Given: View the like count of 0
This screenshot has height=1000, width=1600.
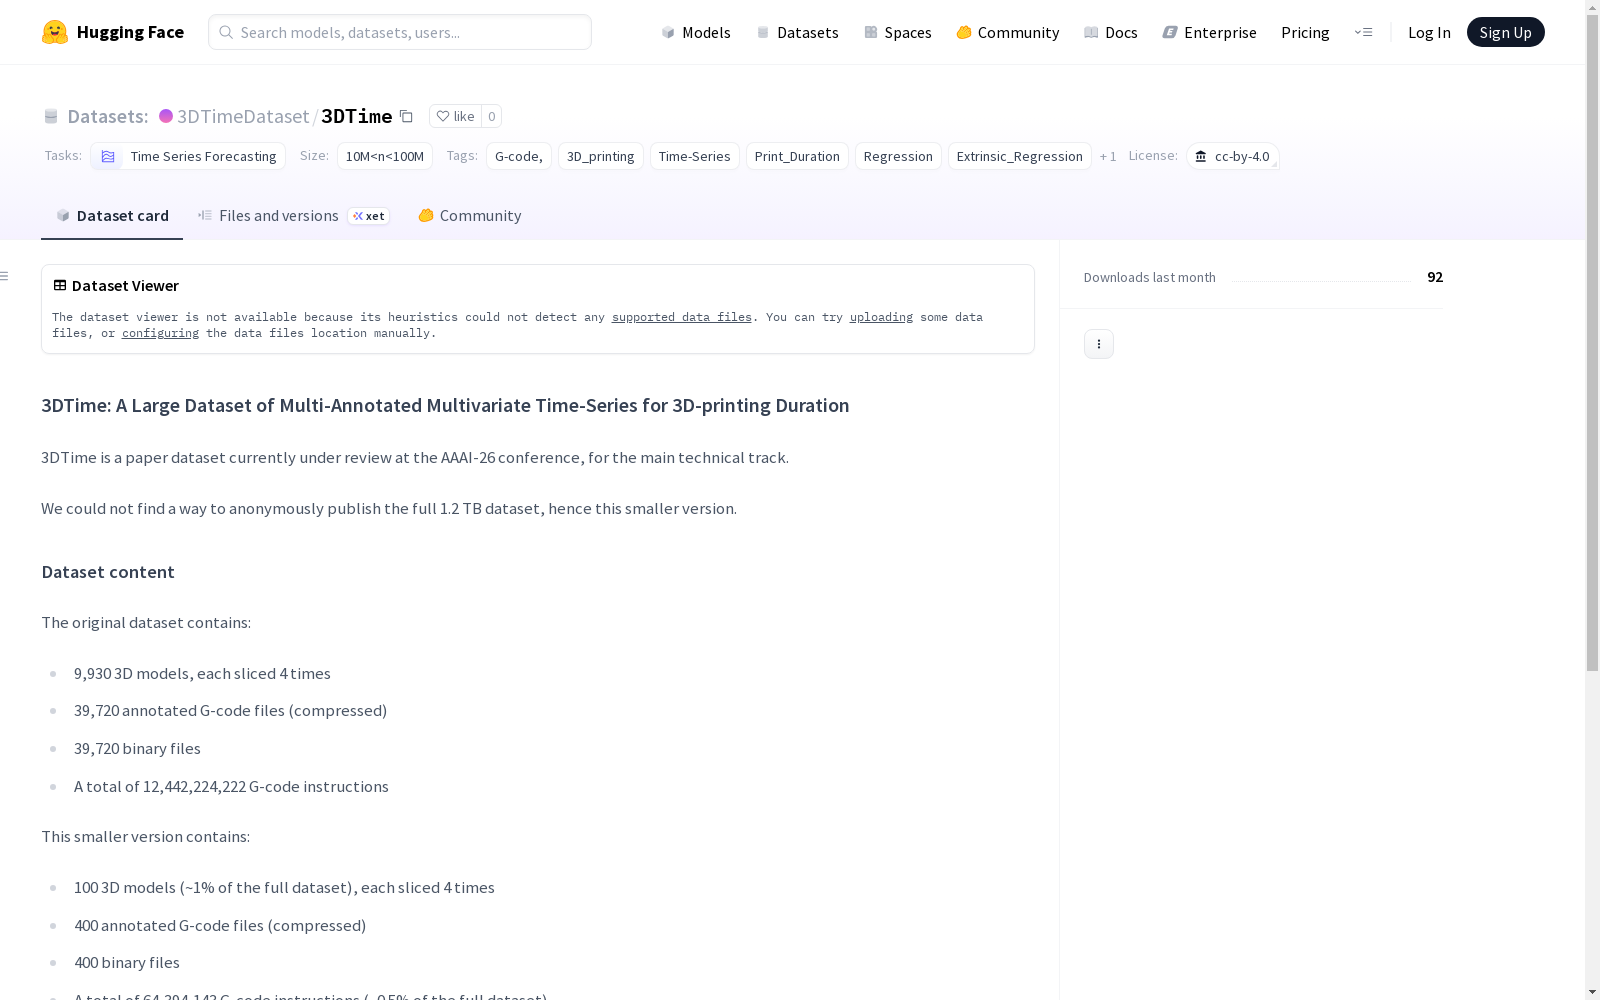Looking at the screenshot, I should pos(491,116).
